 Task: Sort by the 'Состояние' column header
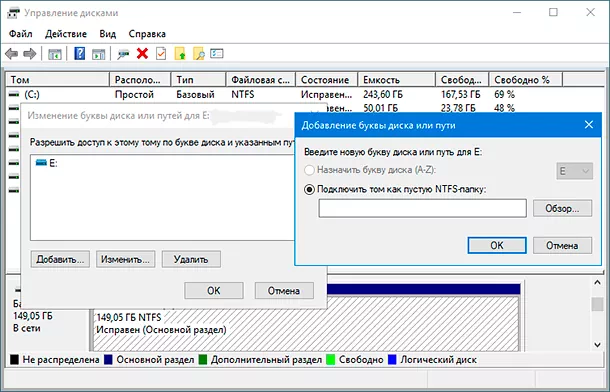pyautogui.click(x=326, y=80)
